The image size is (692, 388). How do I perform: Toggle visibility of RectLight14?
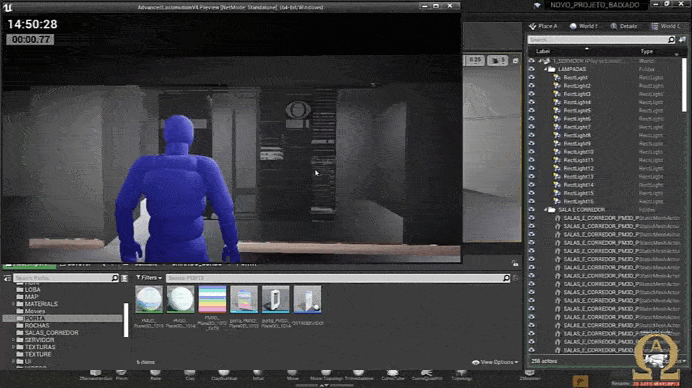531,185
